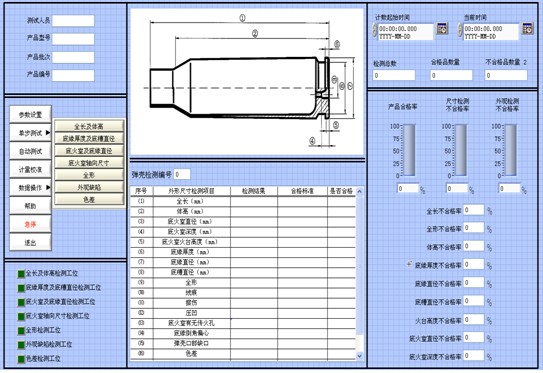Expand 数据操作 submenu arrow
The width and height of the screenshot is (543, 373).
click(48, 187)
